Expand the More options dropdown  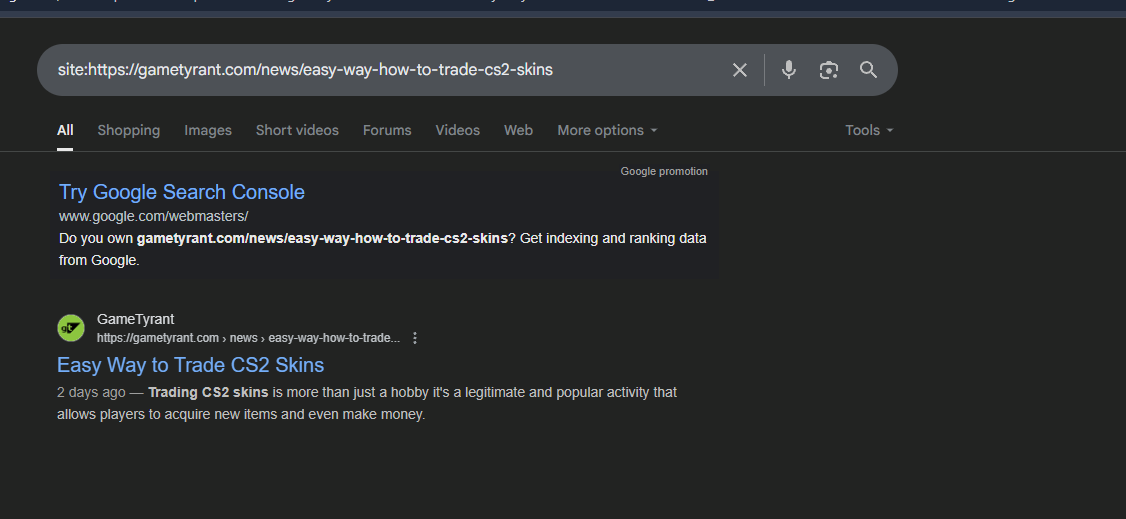tap(608, 130)
